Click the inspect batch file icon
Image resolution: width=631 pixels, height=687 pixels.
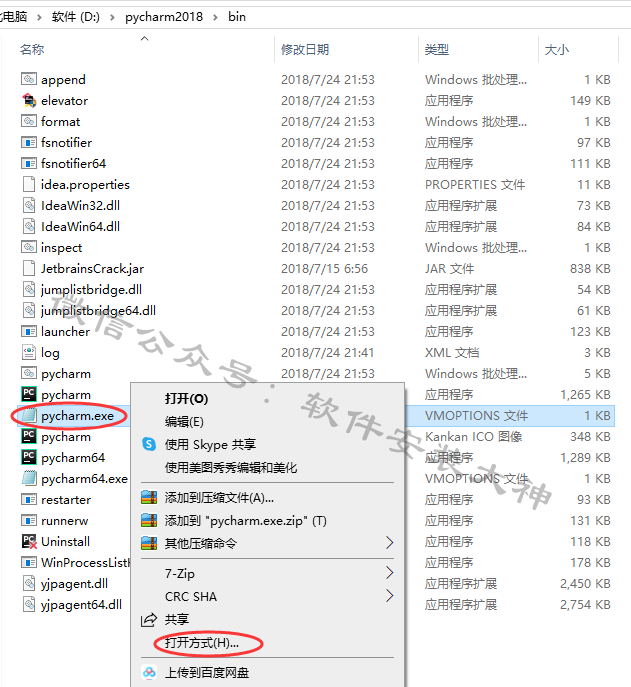pos(29,248)
